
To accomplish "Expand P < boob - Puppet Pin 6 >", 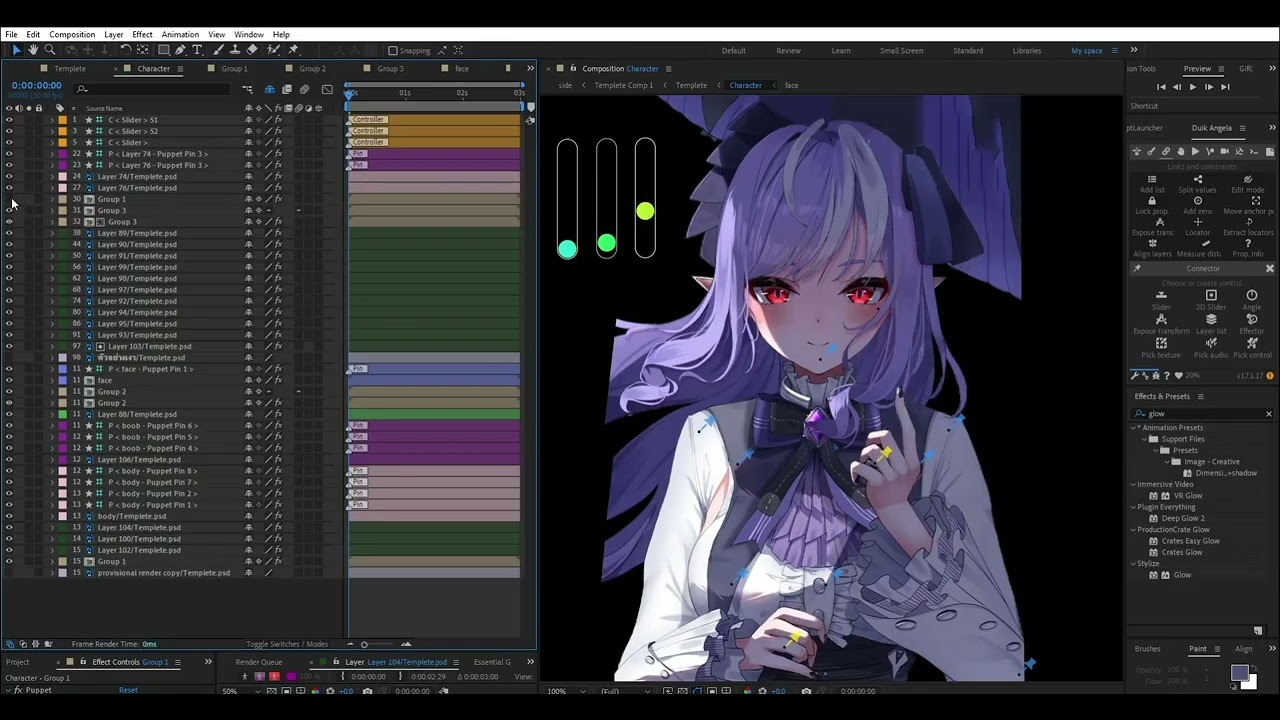I will [52, 426].
